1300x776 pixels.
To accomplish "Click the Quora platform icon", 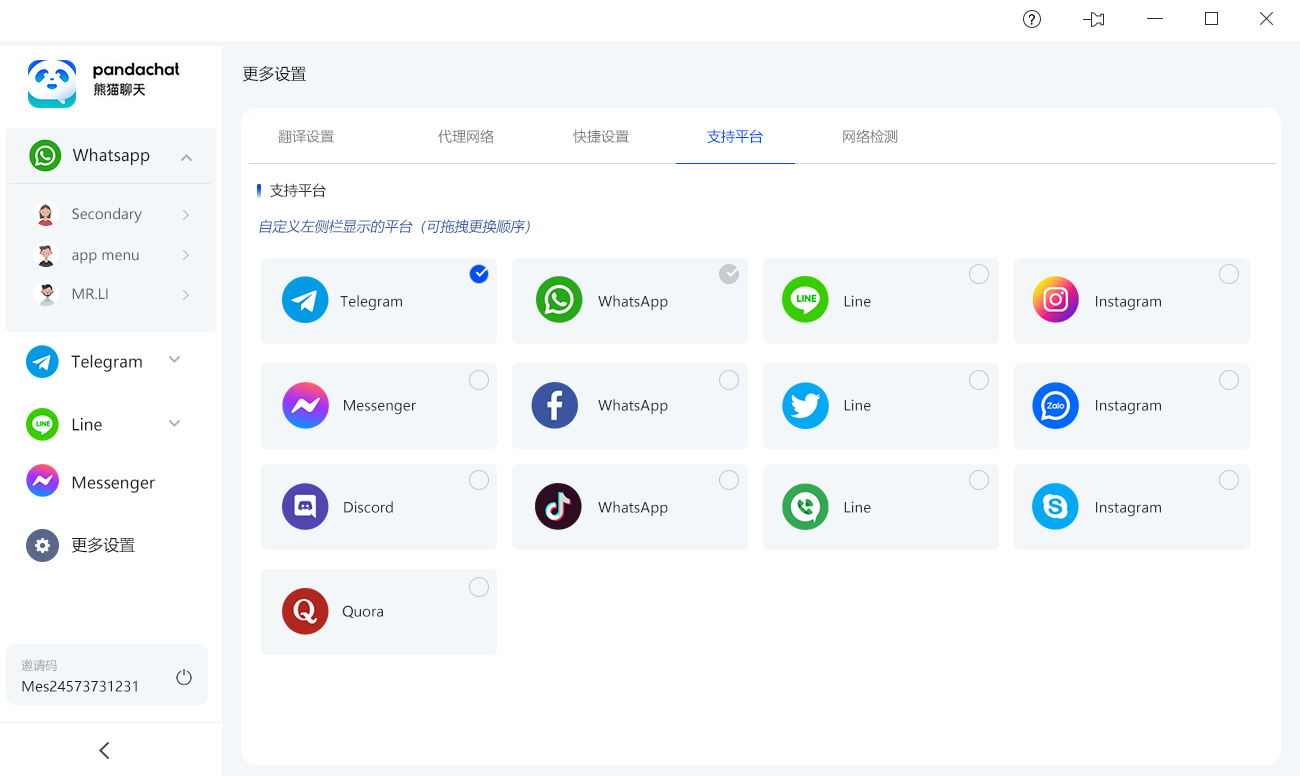I will coord(305,611).
